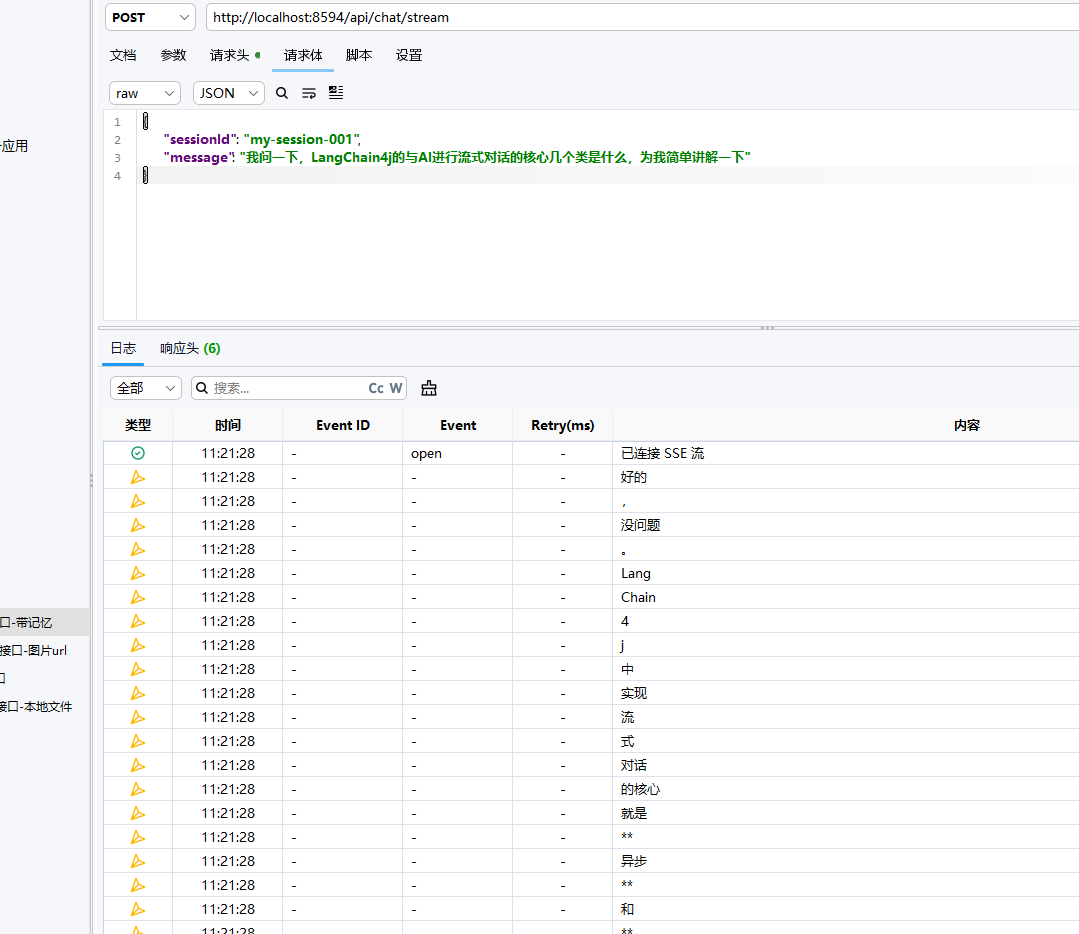Click message icon beside '好的' row
Viewport: 1079px width, 934px height.
click(138, 477)
